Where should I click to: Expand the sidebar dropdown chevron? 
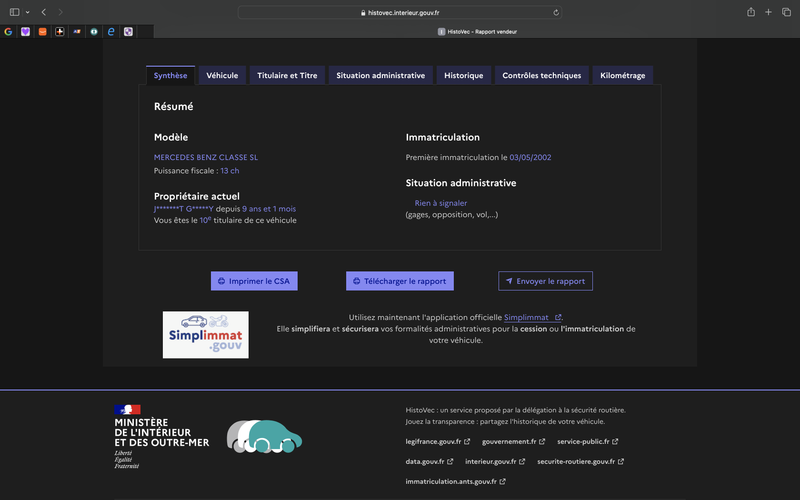(x=28, y=12)
